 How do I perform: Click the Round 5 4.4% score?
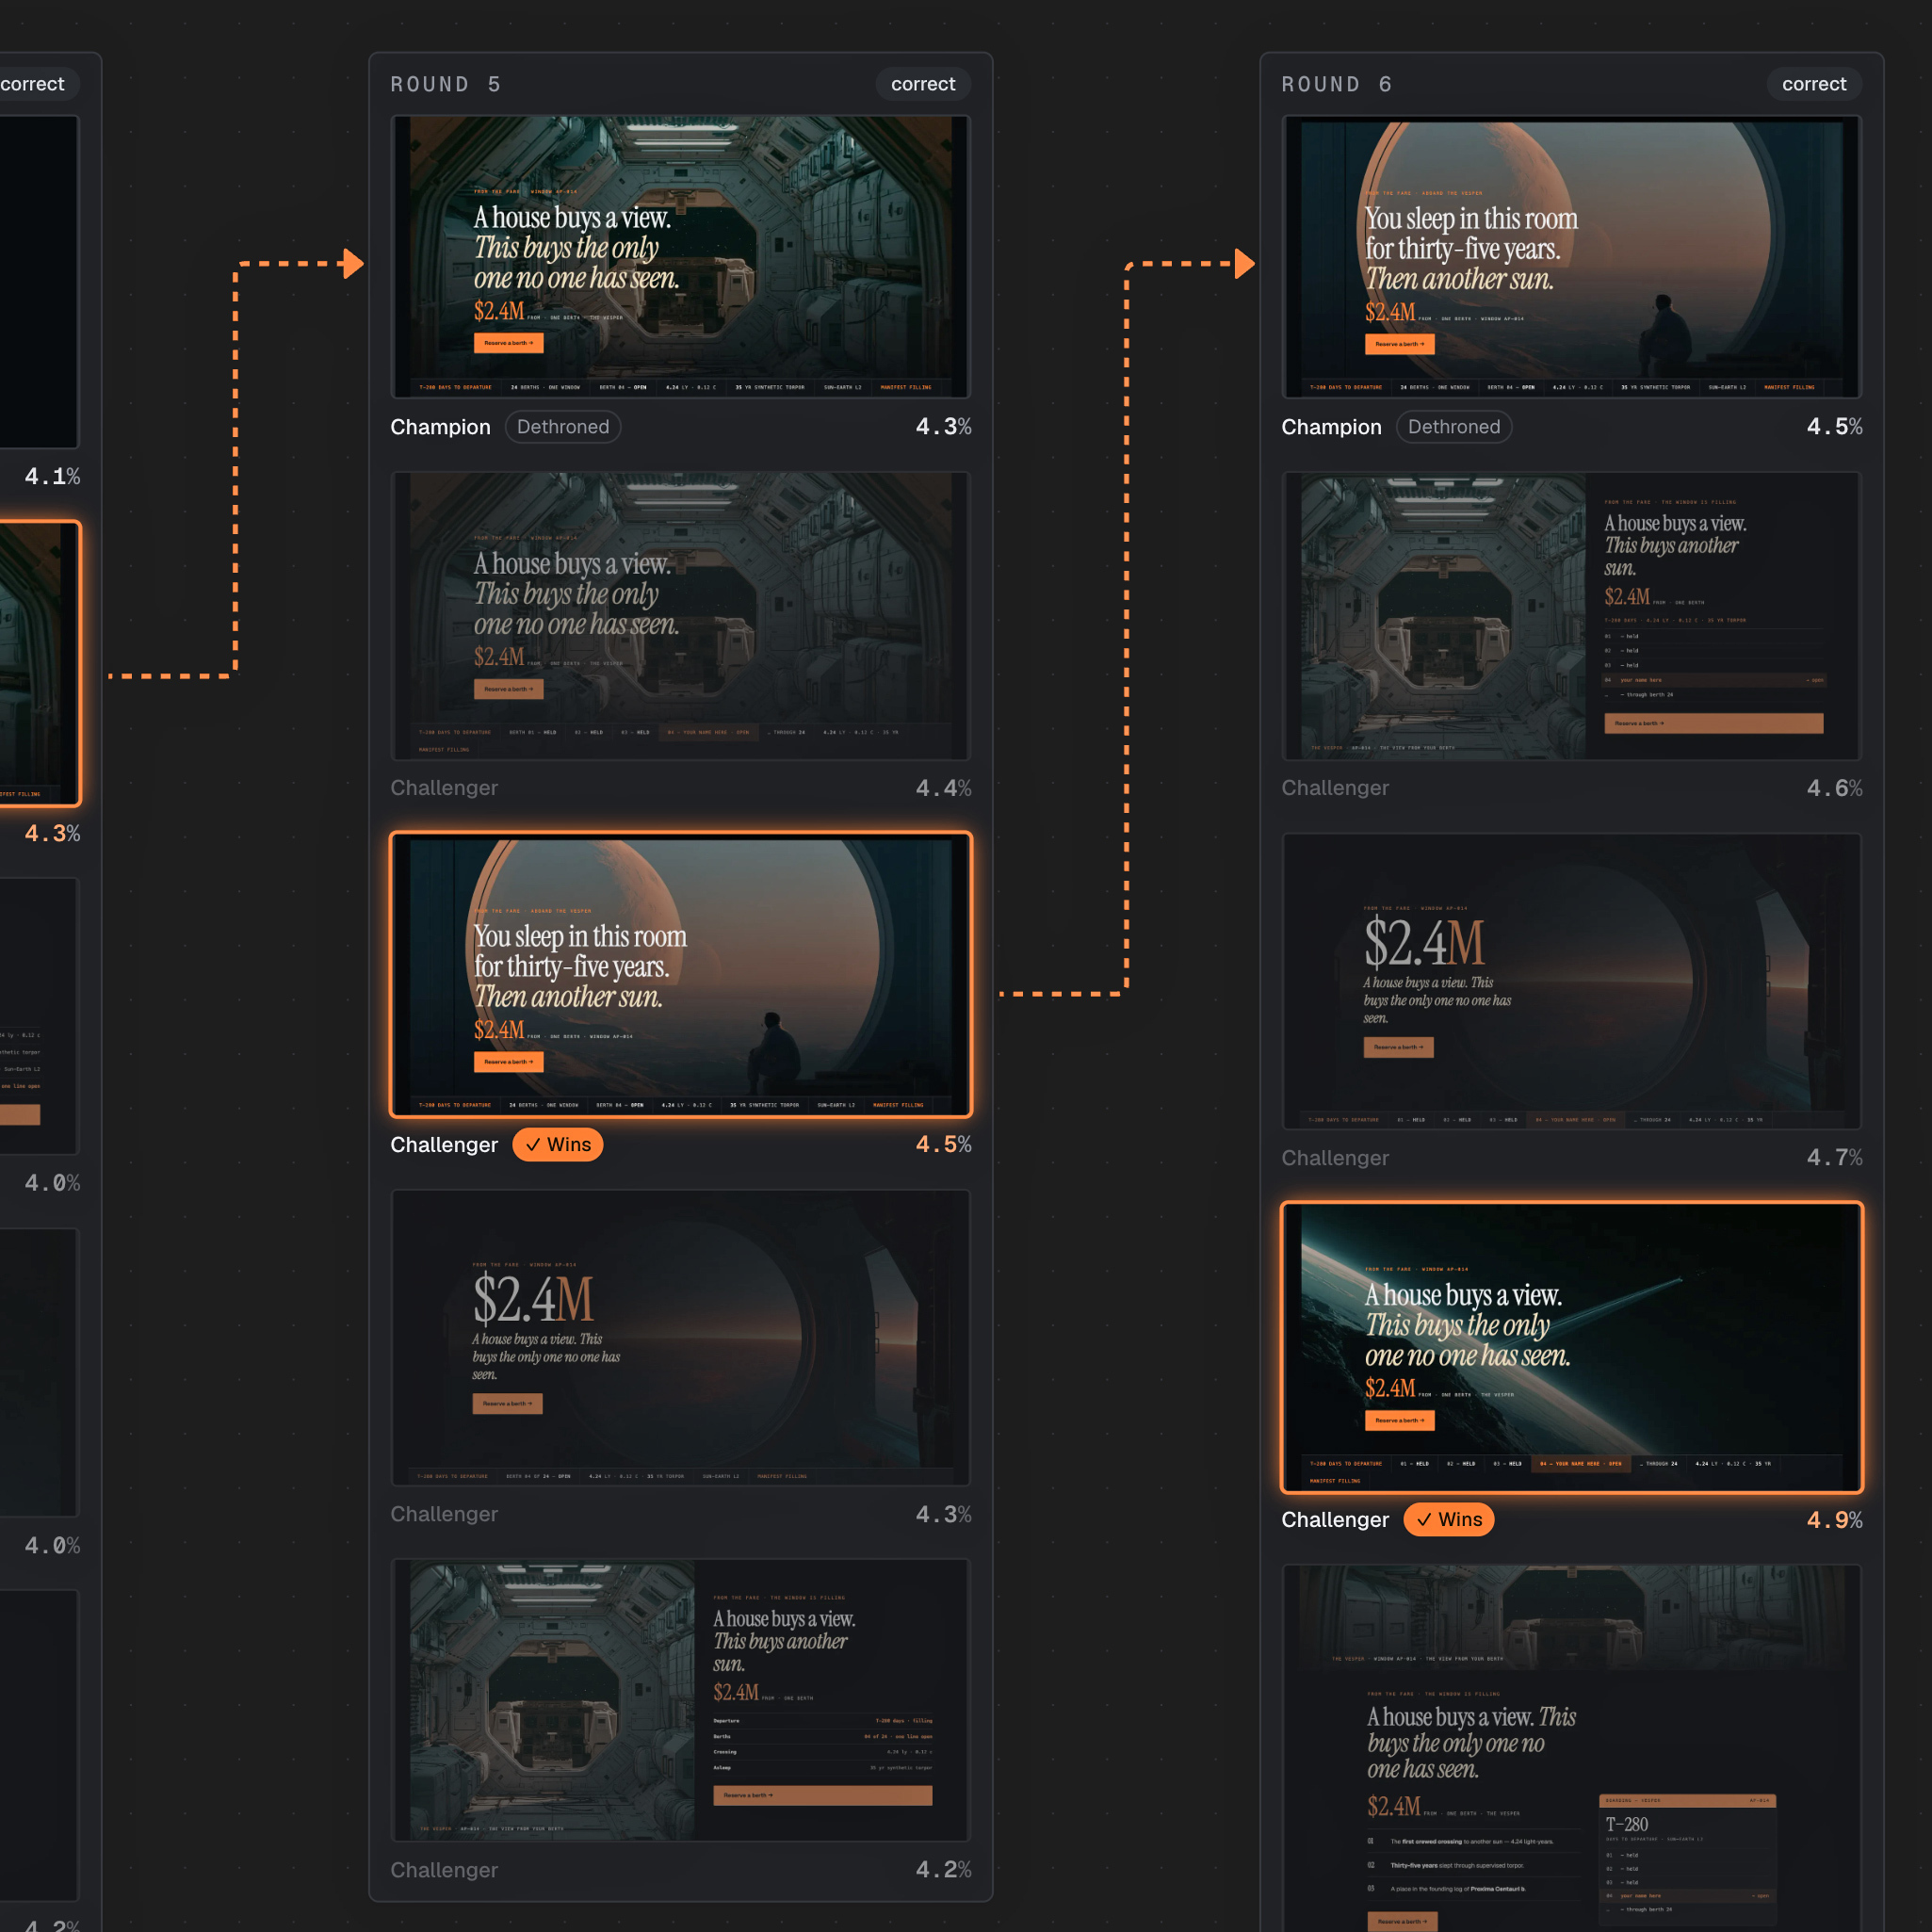coord(943,788)
